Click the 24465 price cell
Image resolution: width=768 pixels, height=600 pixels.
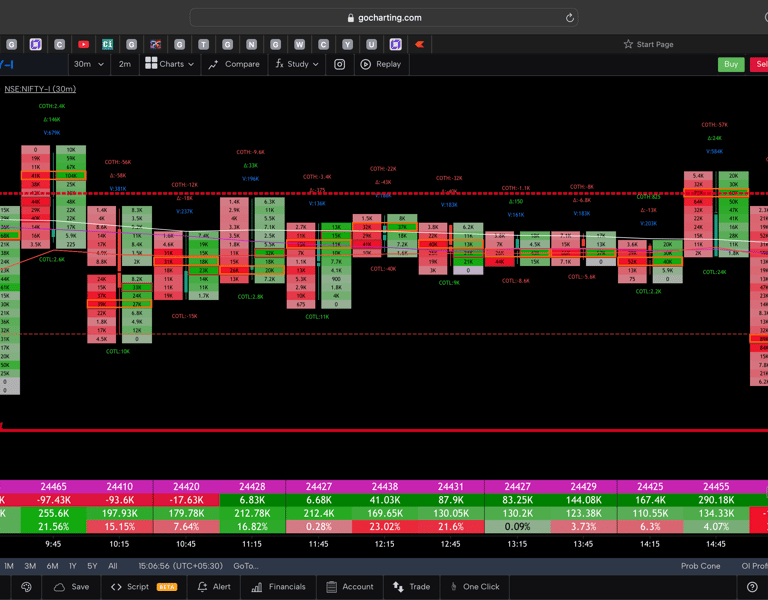(x=53, y=486)
